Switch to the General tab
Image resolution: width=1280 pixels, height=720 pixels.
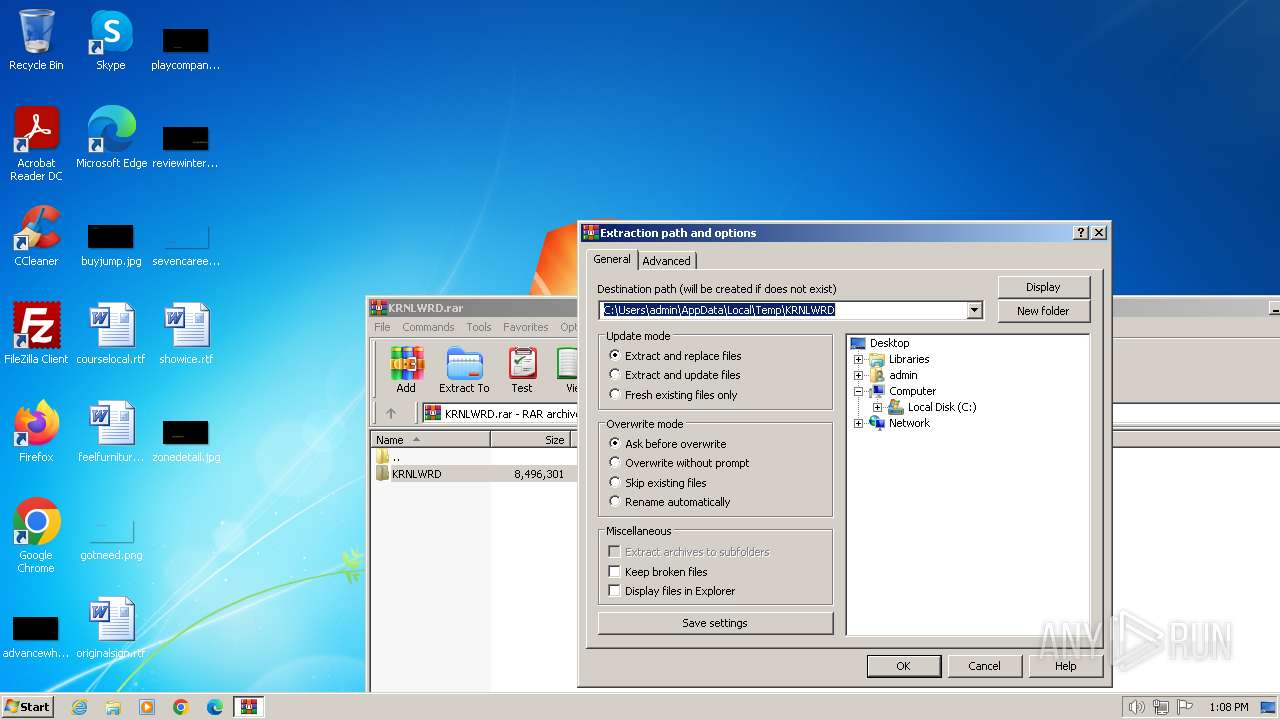[x=611, y=259]
